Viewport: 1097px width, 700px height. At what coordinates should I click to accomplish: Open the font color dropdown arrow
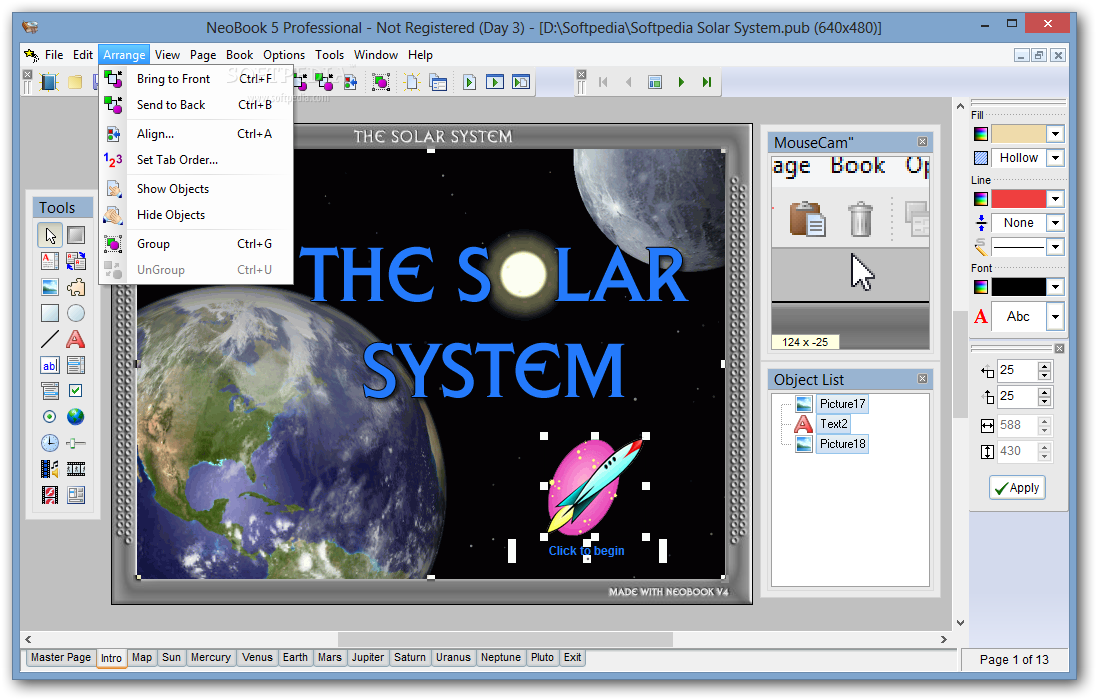pyautogui.click(x=1055, y=287)
